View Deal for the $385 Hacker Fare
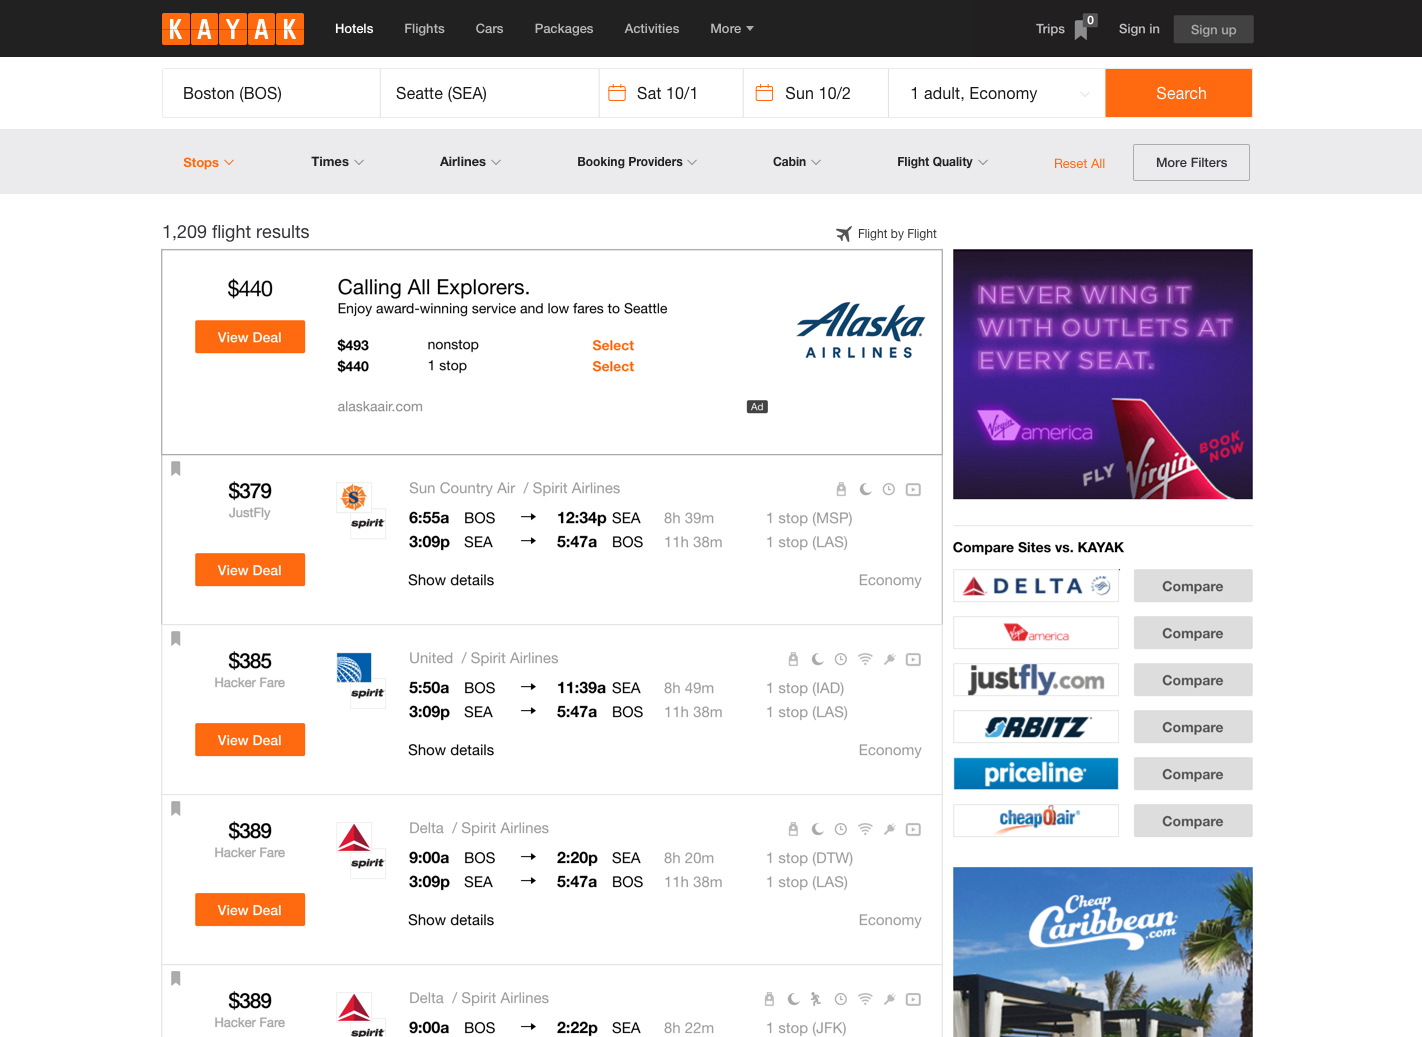 [250, 740]
